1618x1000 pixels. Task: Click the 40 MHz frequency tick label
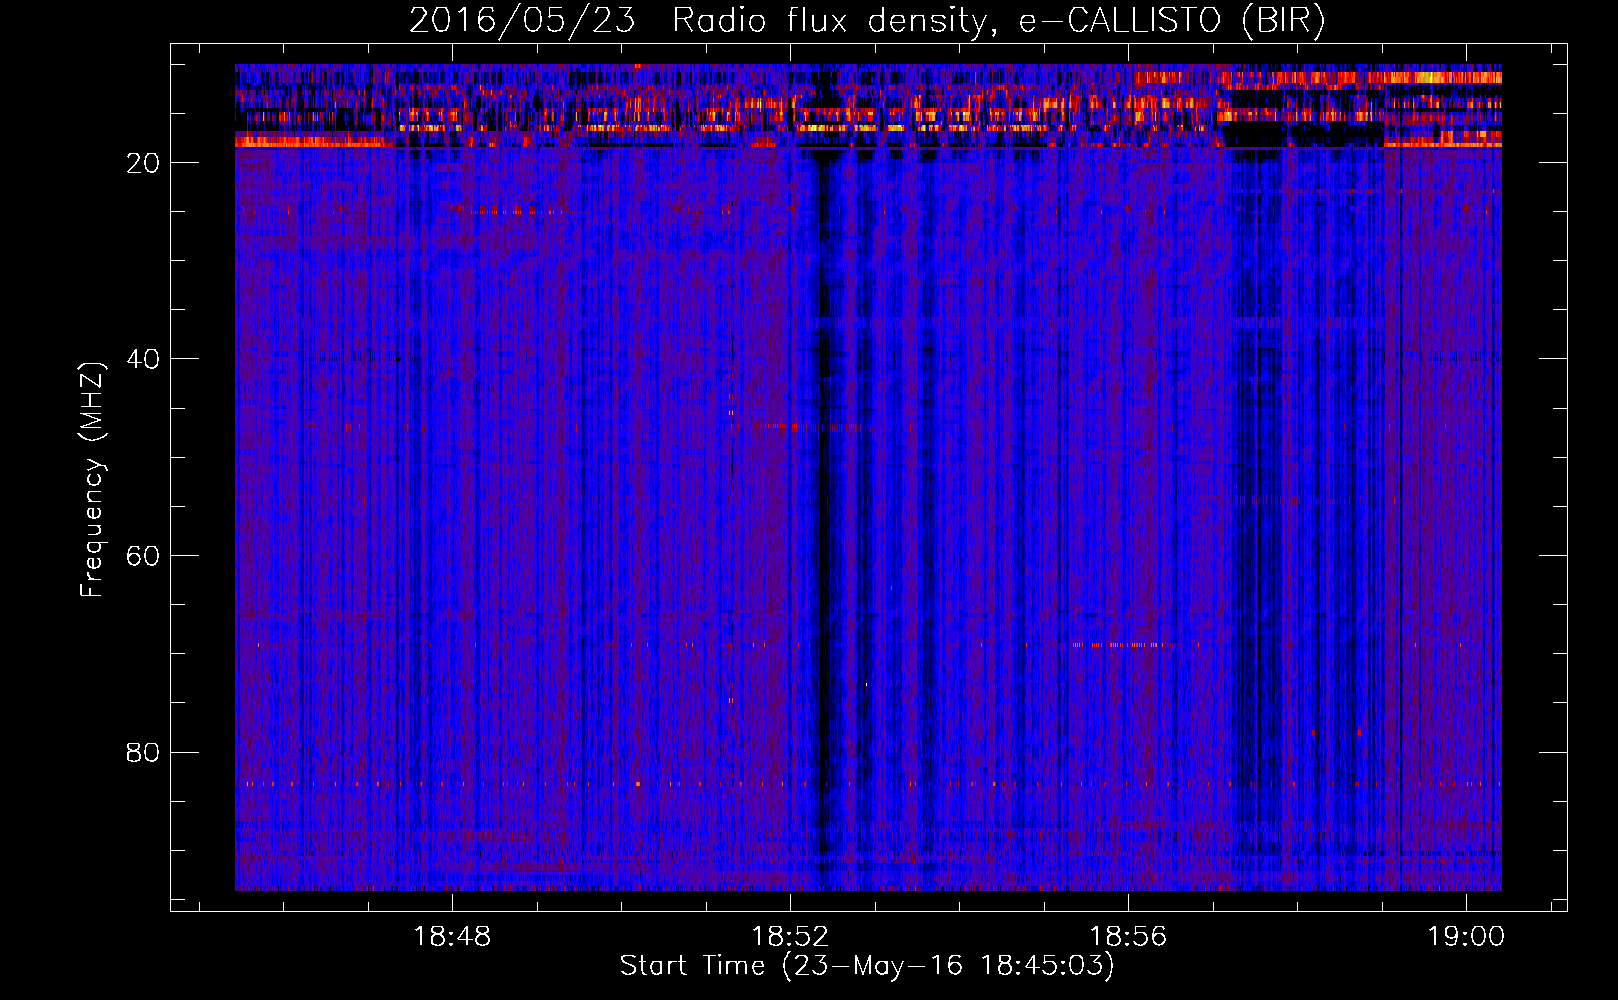(x=143, y=359)
